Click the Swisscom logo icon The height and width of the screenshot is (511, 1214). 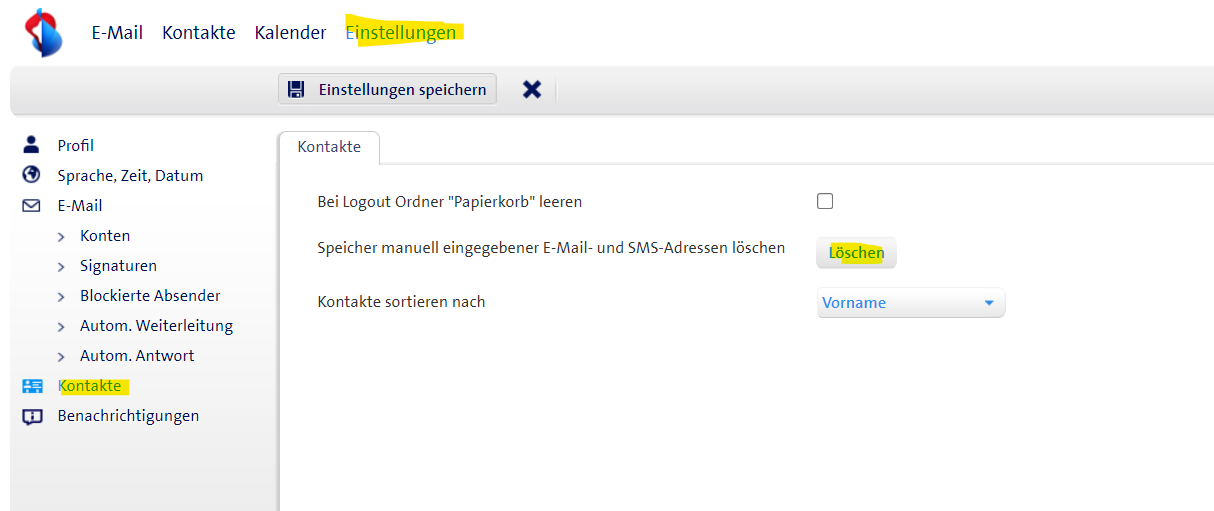click(44, 32)
